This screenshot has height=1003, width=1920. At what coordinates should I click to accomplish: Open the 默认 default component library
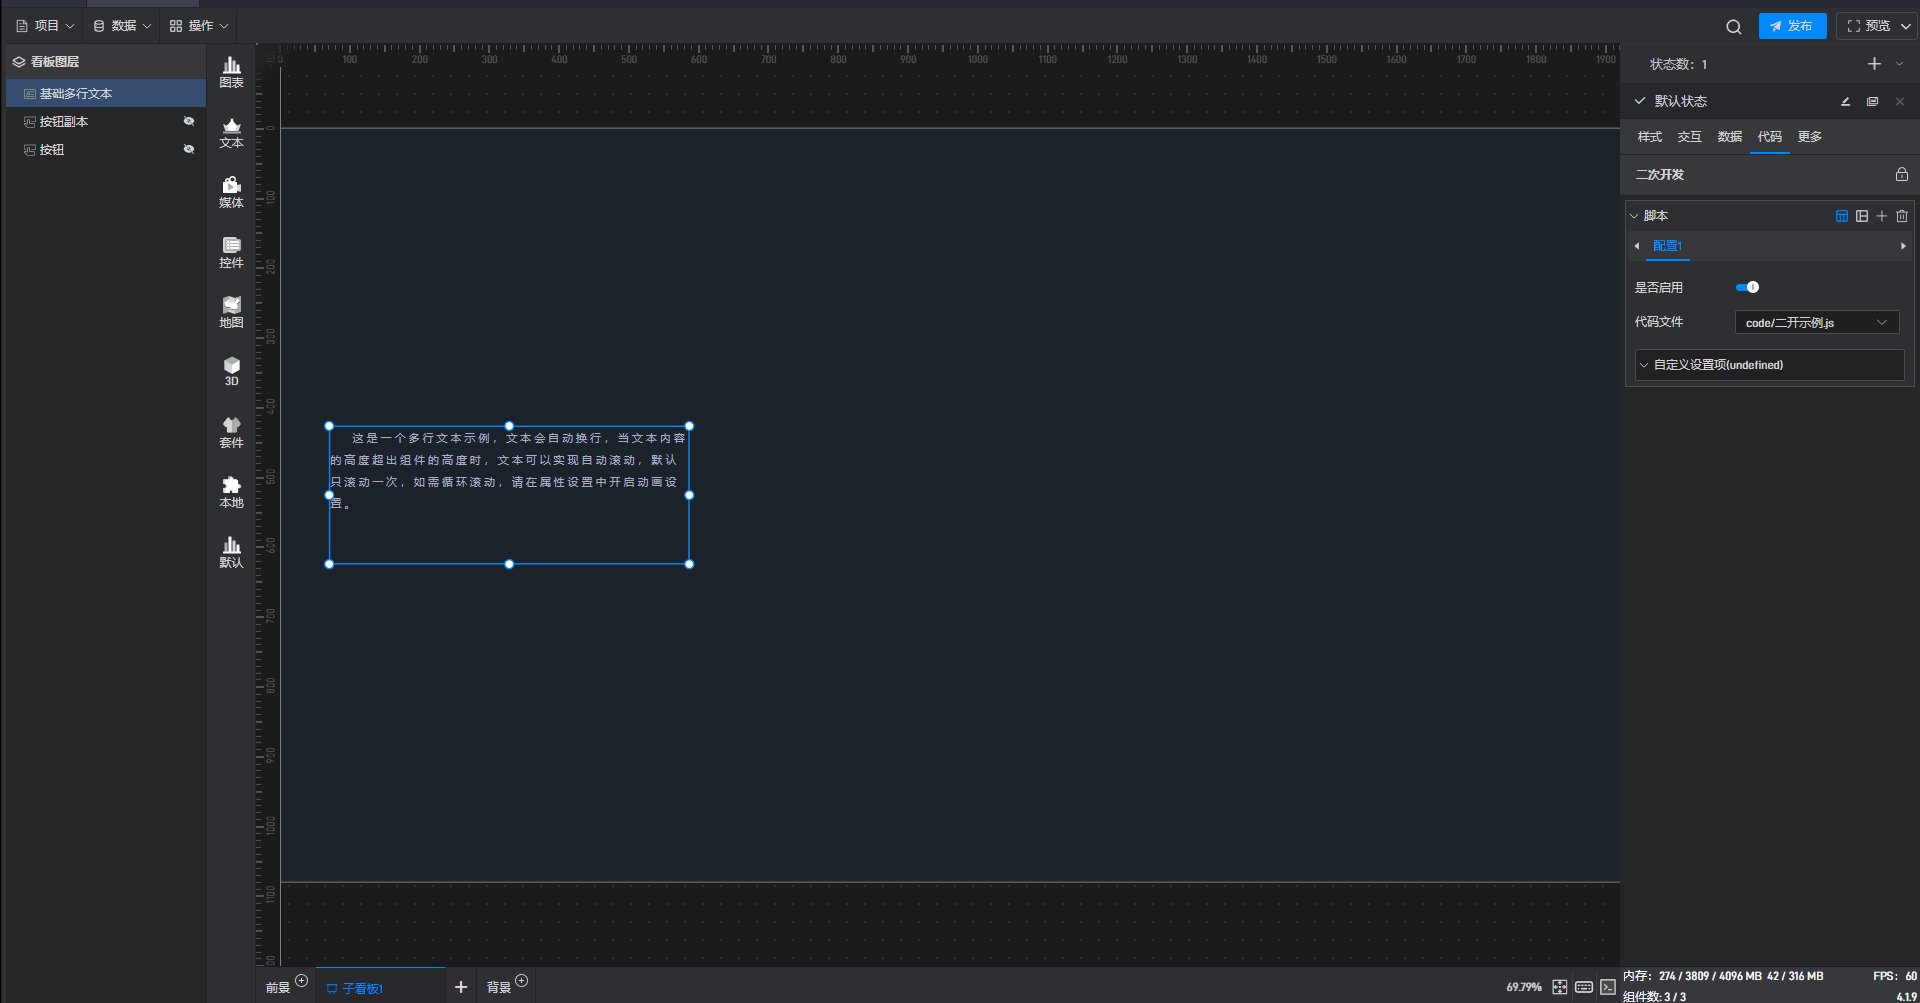231,552
